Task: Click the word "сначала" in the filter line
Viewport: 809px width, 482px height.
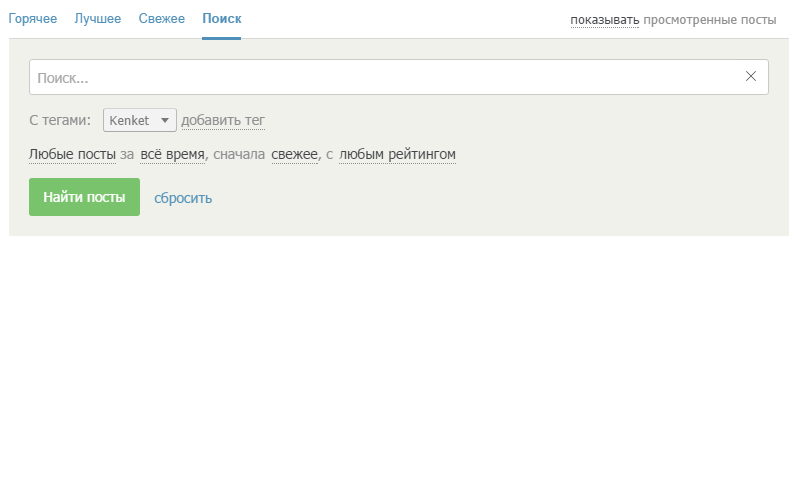Action: point(239,155)
